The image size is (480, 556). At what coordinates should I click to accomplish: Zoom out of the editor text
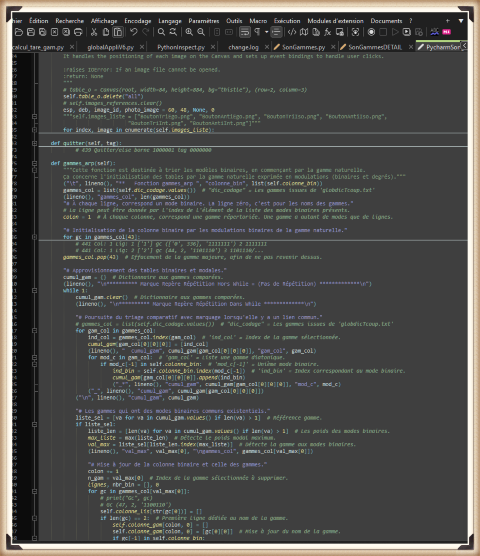pyautogui.click(x=201, y=32)
